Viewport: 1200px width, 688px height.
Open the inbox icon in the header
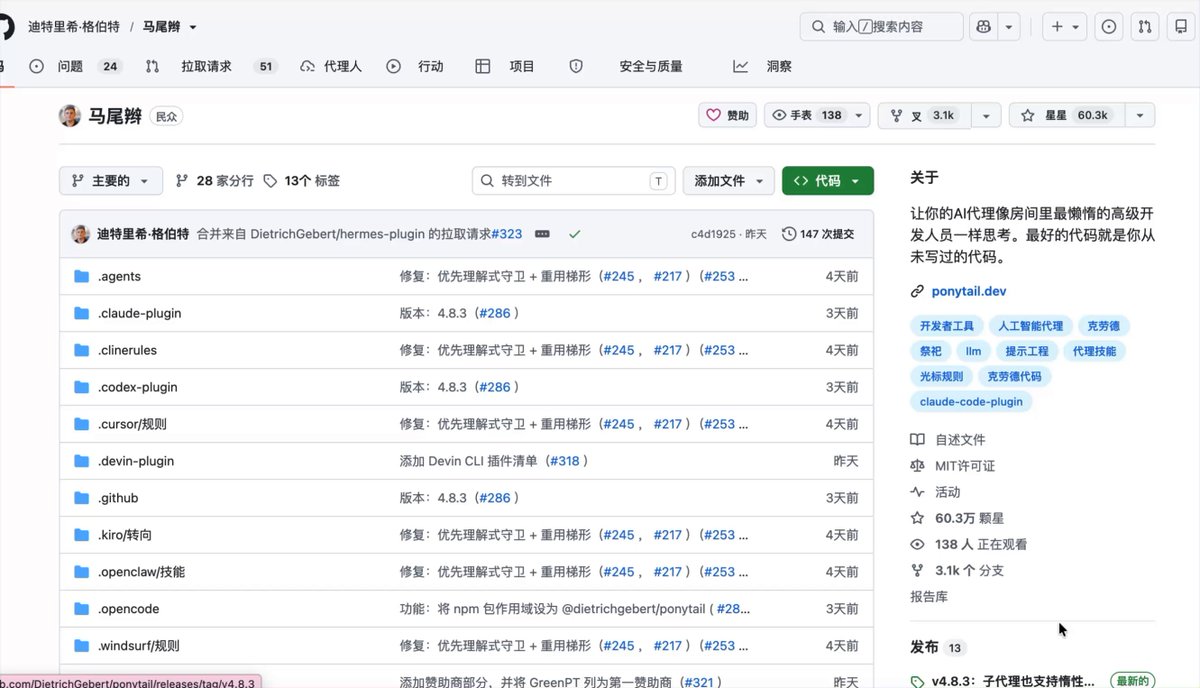pyautogui.click(x=1182, y=27)
